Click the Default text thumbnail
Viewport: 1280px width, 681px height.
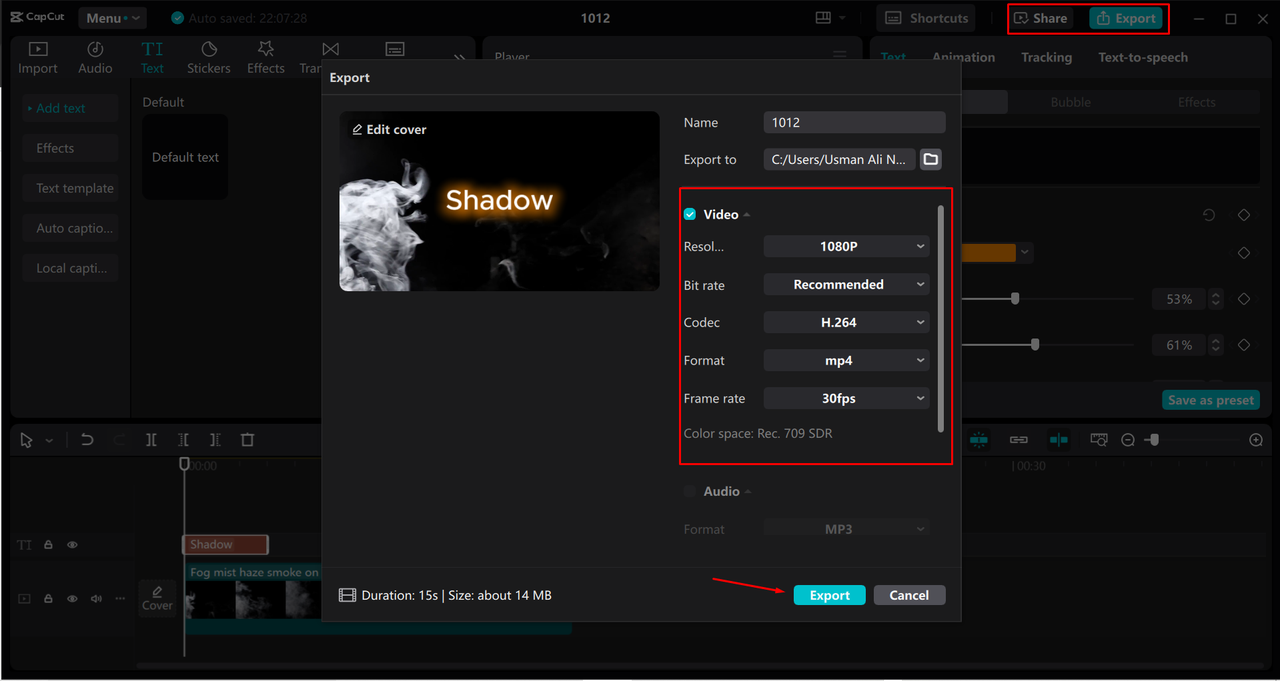click(x=185, y=157)
